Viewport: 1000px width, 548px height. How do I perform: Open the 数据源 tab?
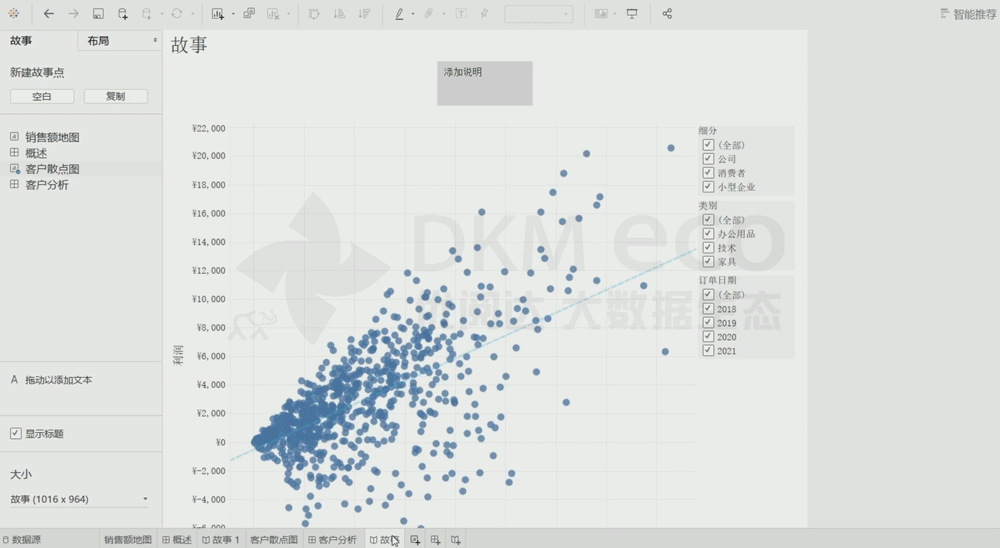(x=21, y=540)
